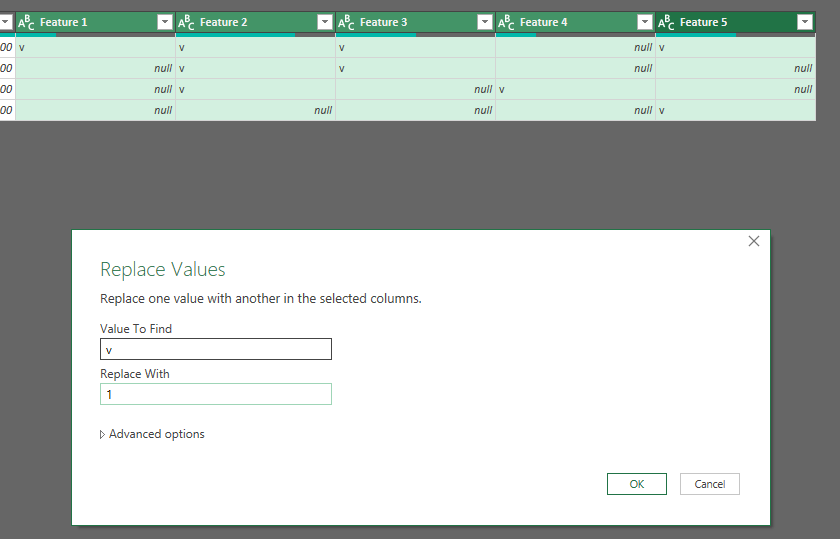Focus the Replace With field
840x539 pixels.
pyautogui.click(x=216, y=394)
